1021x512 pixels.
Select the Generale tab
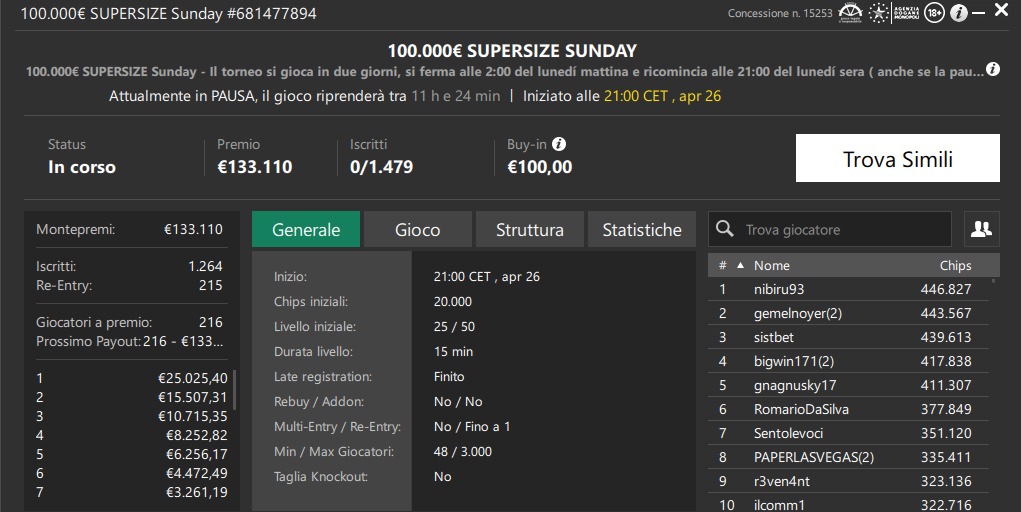pyautogui.click(x=306, y=229)
